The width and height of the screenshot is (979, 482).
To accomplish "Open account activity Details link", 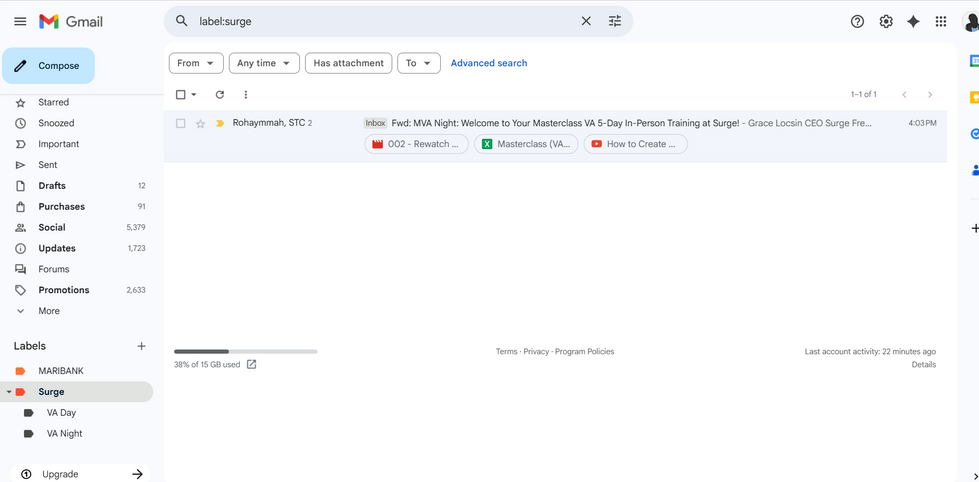I will [923, 365].
